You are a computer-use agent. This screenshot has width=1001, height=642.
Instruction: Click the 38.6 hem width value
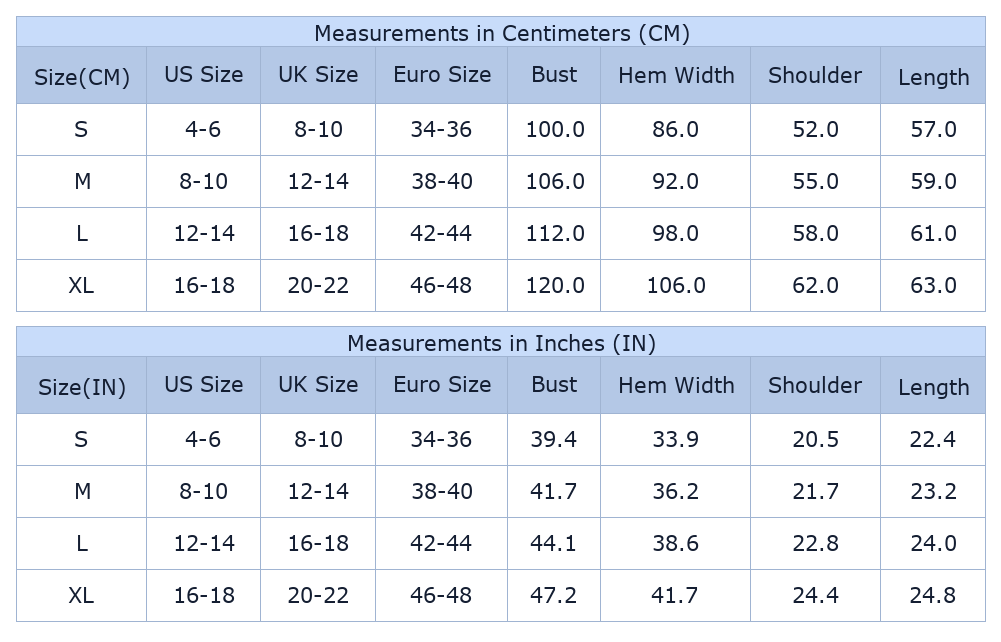(676, 544)
